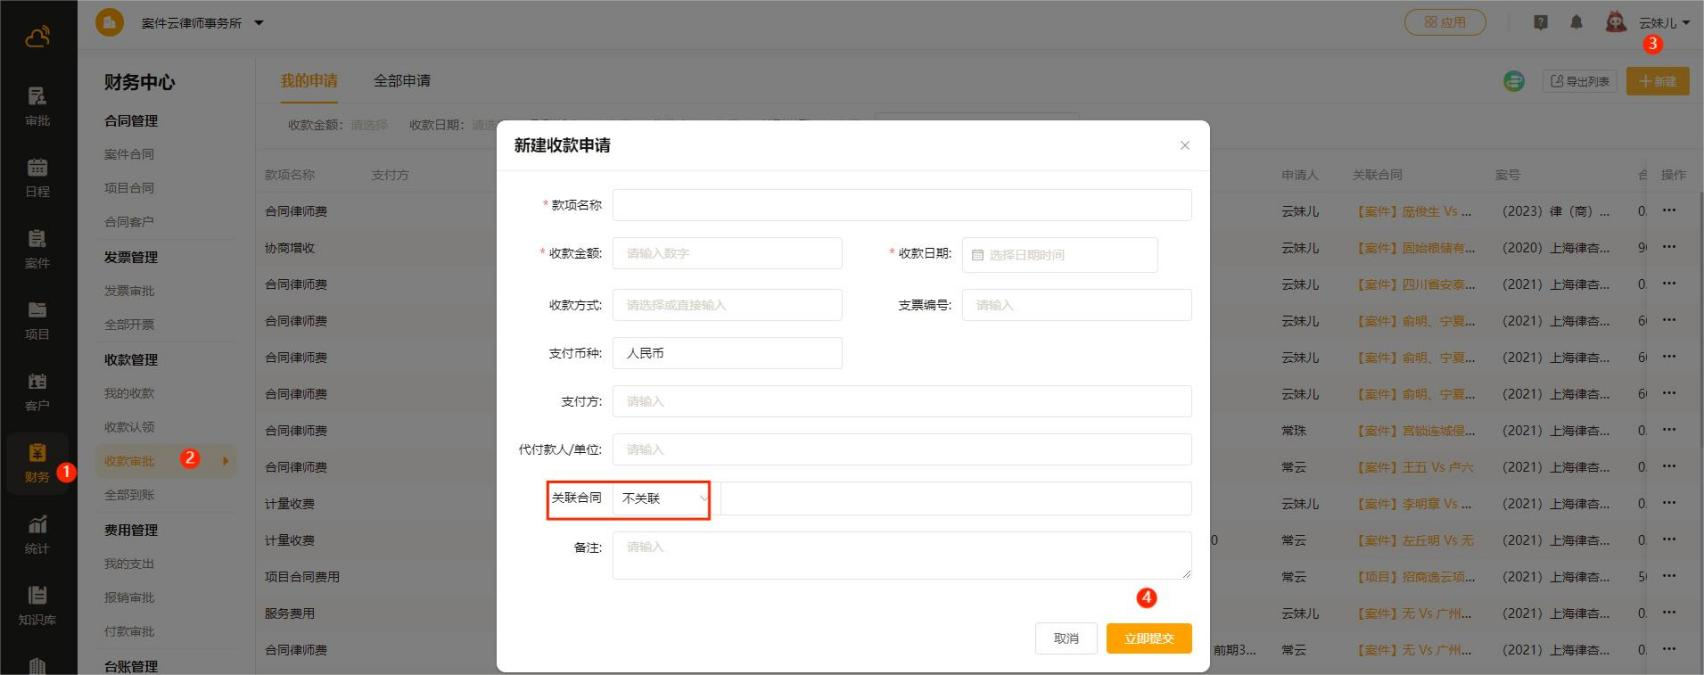Open the 收款日期 date picker field
The width and height of the screenshot is (1704, 675).
1059,255
